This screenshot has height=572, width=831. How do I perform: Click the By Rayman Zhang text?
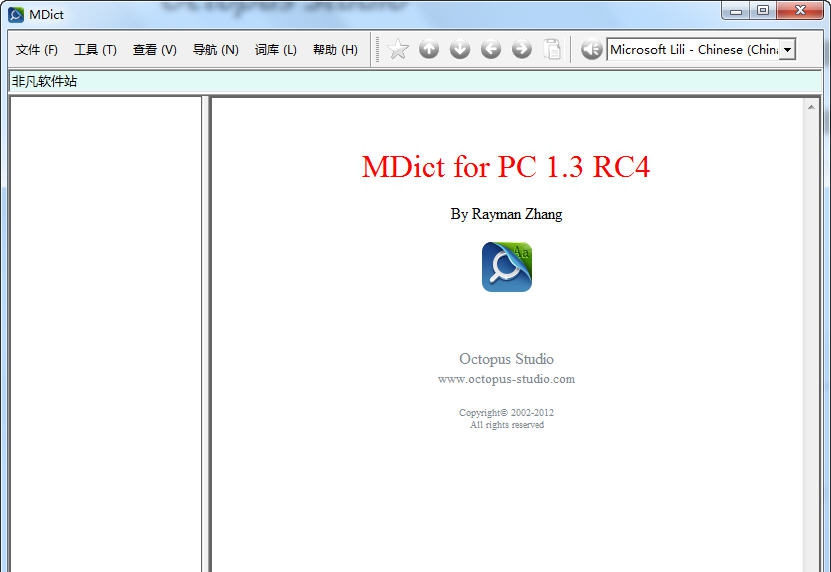click(x=506, y=214)
